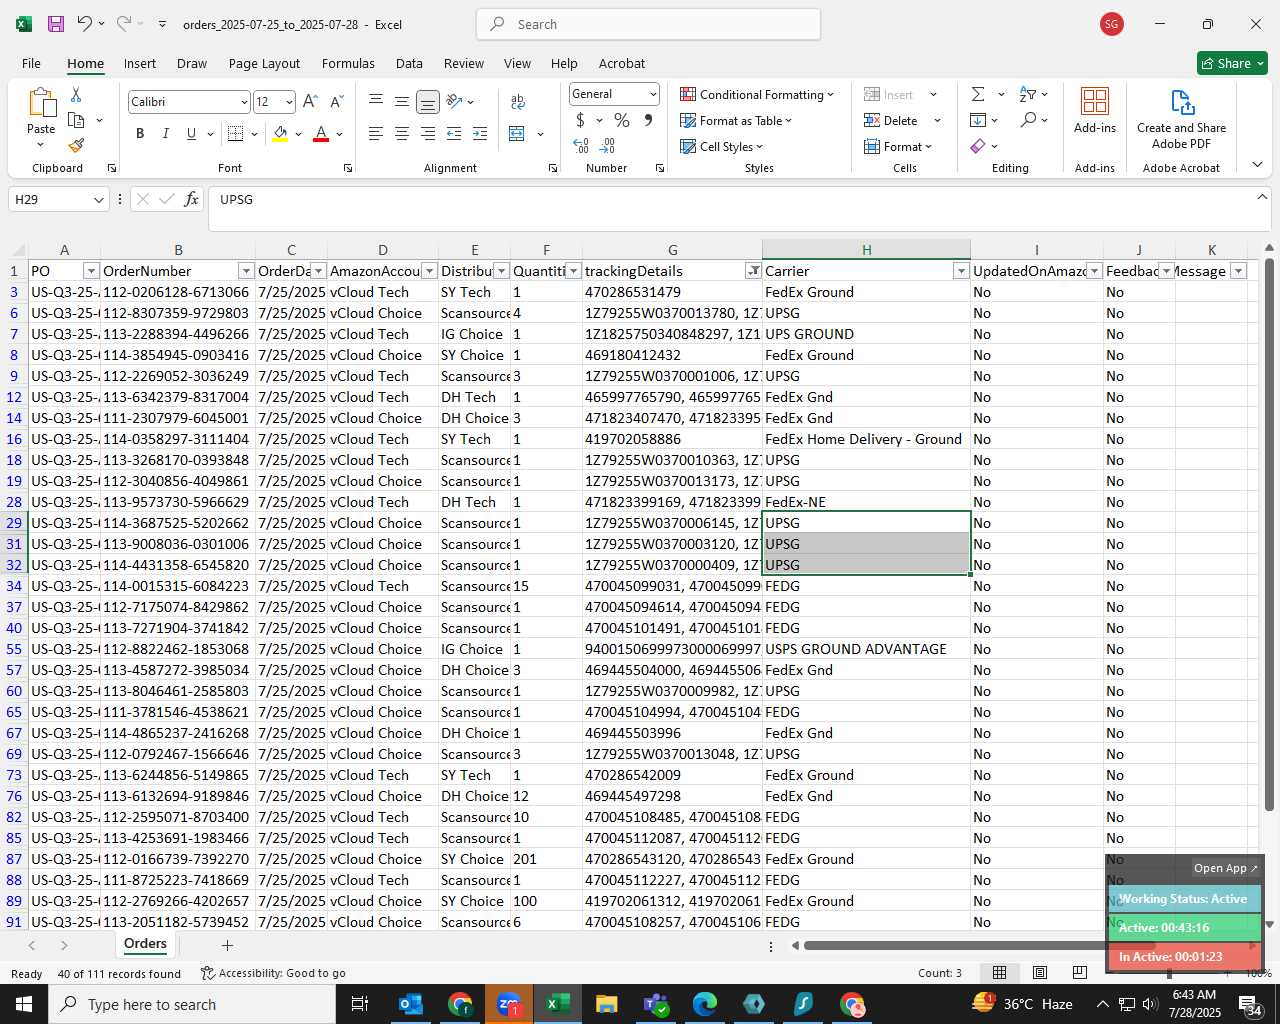Click the red Font Color swatch
Screen dimensions: 1280x1024
(321, 134)
